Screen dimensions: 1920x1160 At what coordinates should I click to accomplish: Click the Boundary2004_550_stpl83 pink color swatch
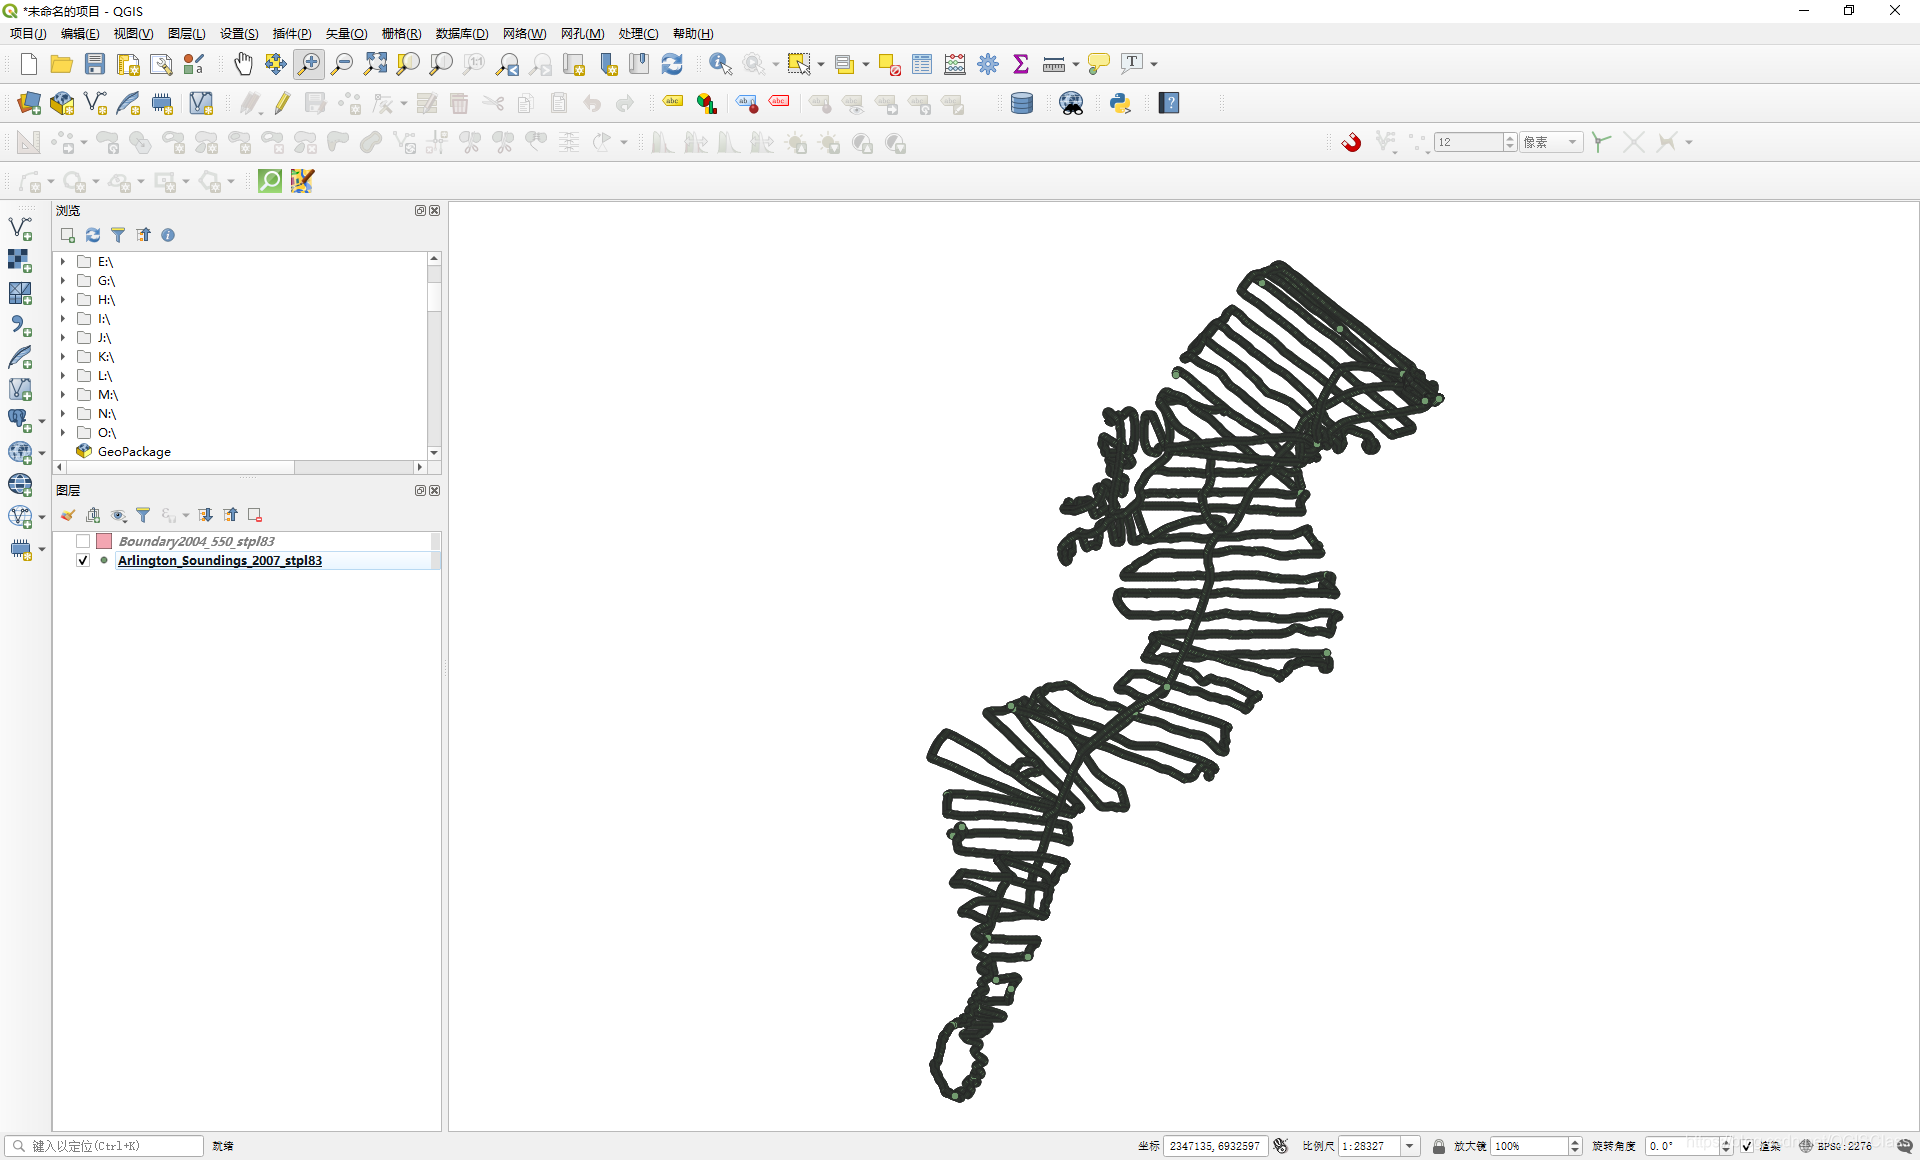104,541
